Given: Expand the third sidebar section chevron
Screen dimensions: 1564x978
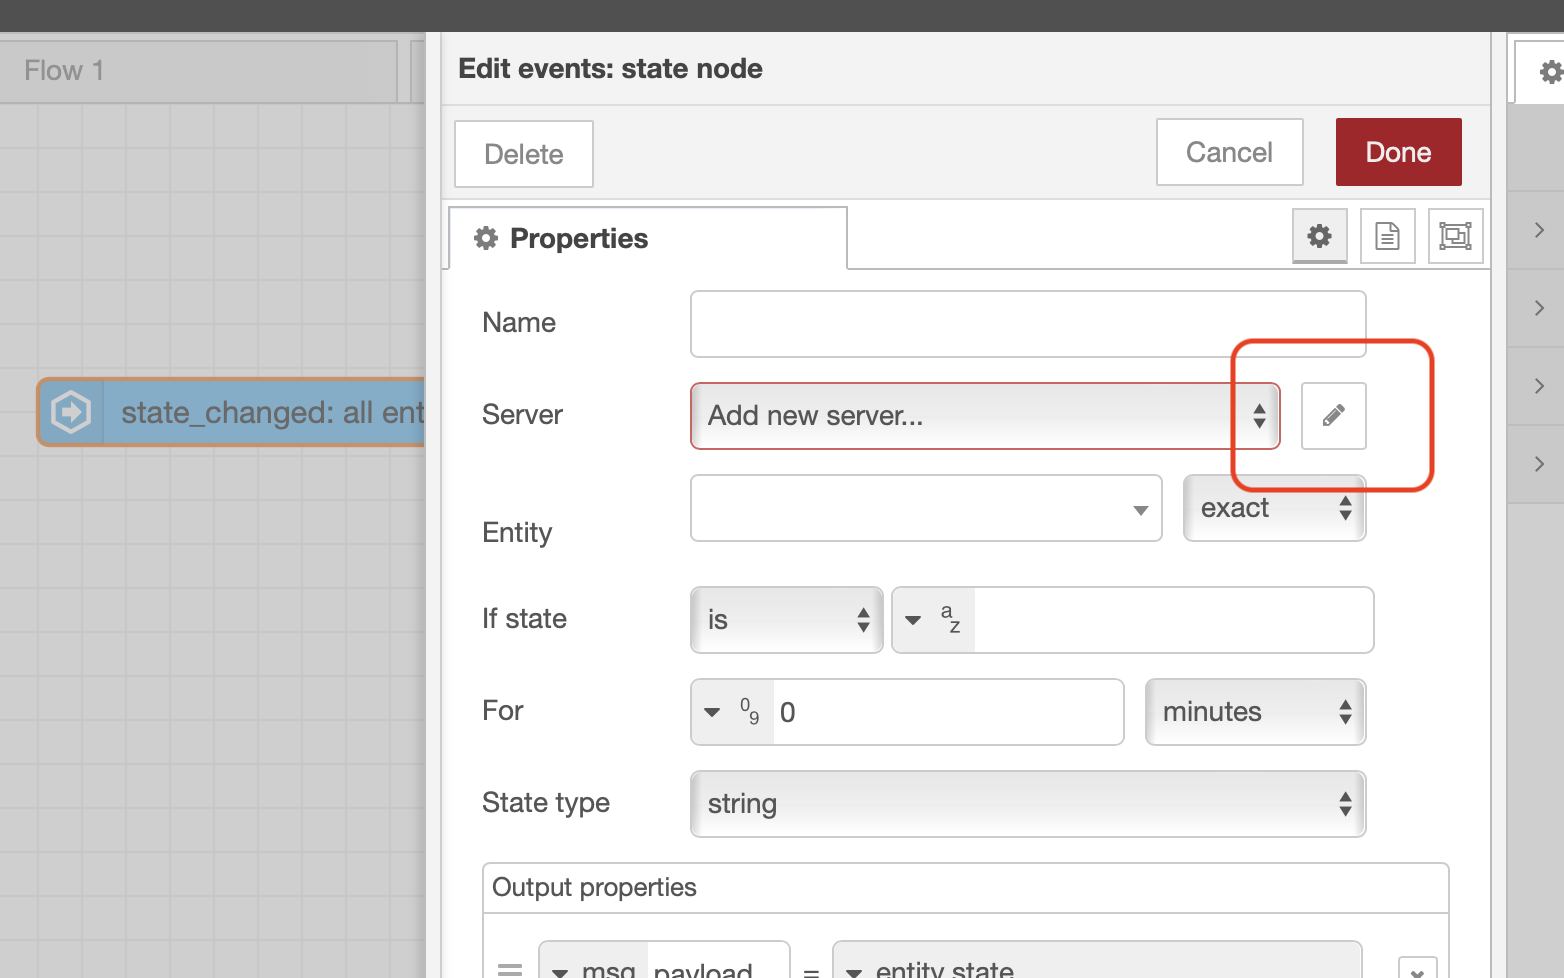Looking at the screenshot, I should coord(1539,386).
